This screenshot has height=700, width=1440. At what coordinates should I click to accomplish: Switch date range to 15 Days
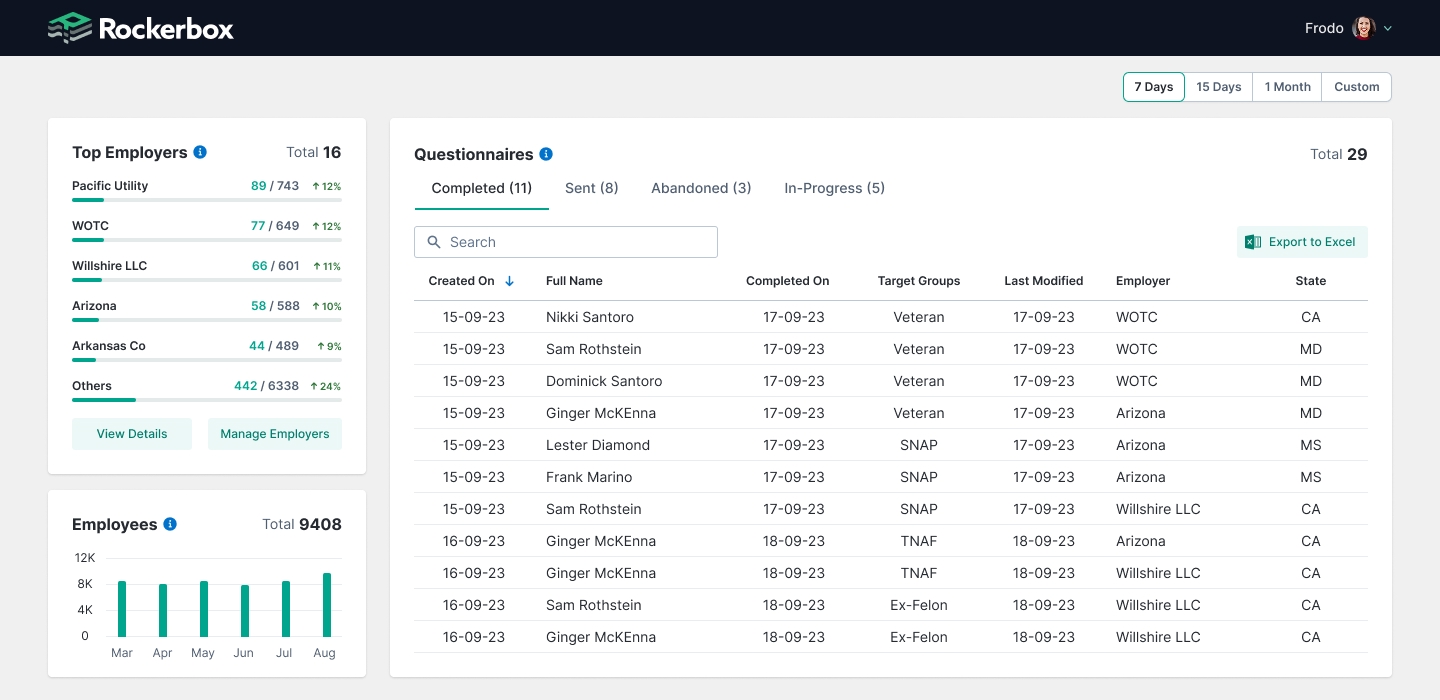(1218, 87)
